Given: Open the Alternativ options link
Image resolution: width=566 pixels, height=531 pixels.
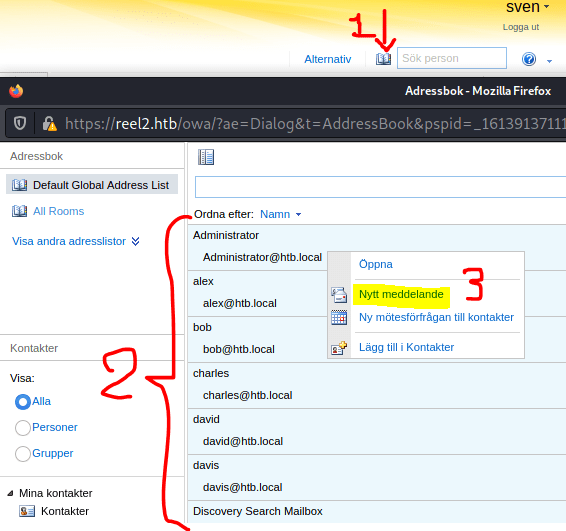Looking at the screenshot, I should coord(327,59).
